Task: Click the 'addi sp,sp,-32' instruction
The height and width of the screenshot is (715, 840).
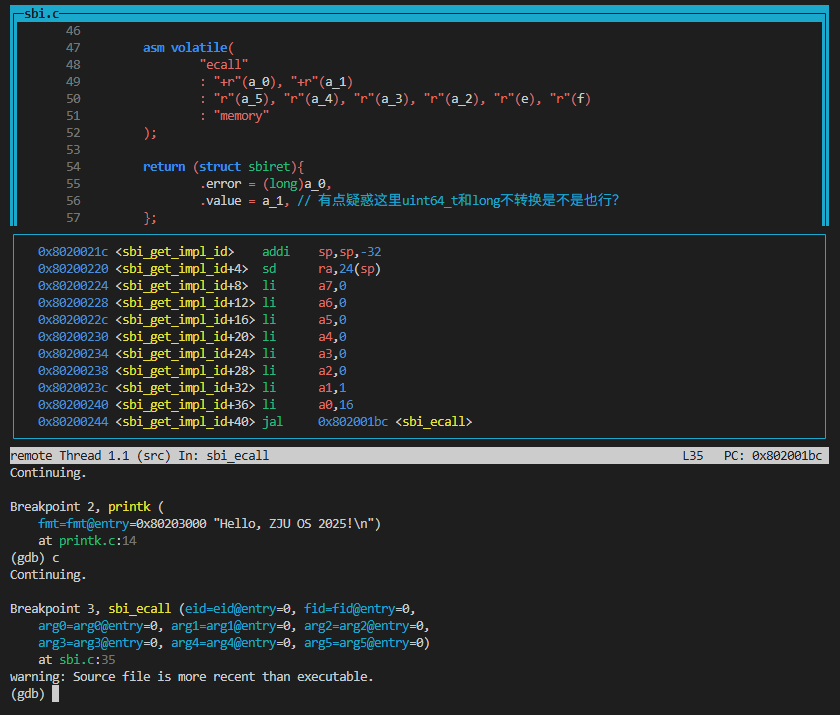Action: click(x=321, y=252)
